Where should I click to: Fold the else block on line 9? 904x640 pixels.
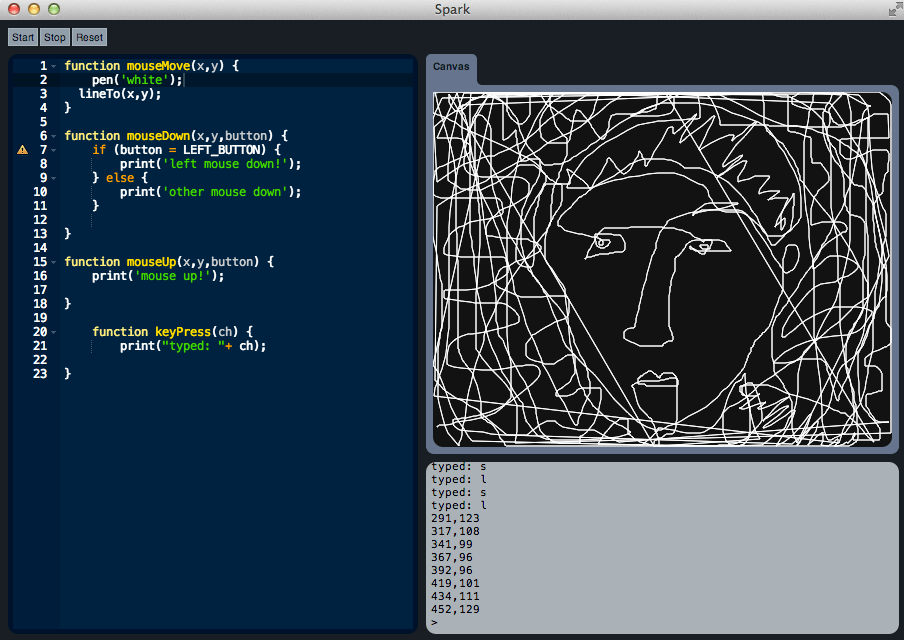[54, 178]
